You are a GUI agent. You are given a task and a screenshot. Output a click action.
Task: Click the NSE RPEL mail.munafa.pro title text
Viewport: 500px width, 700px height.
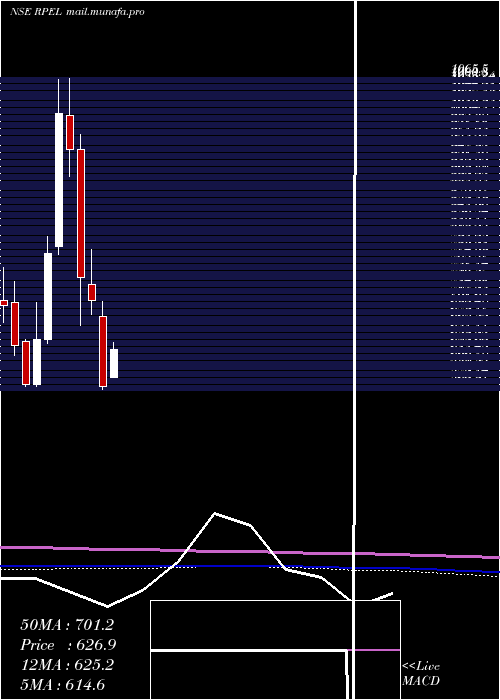[77, 12]
